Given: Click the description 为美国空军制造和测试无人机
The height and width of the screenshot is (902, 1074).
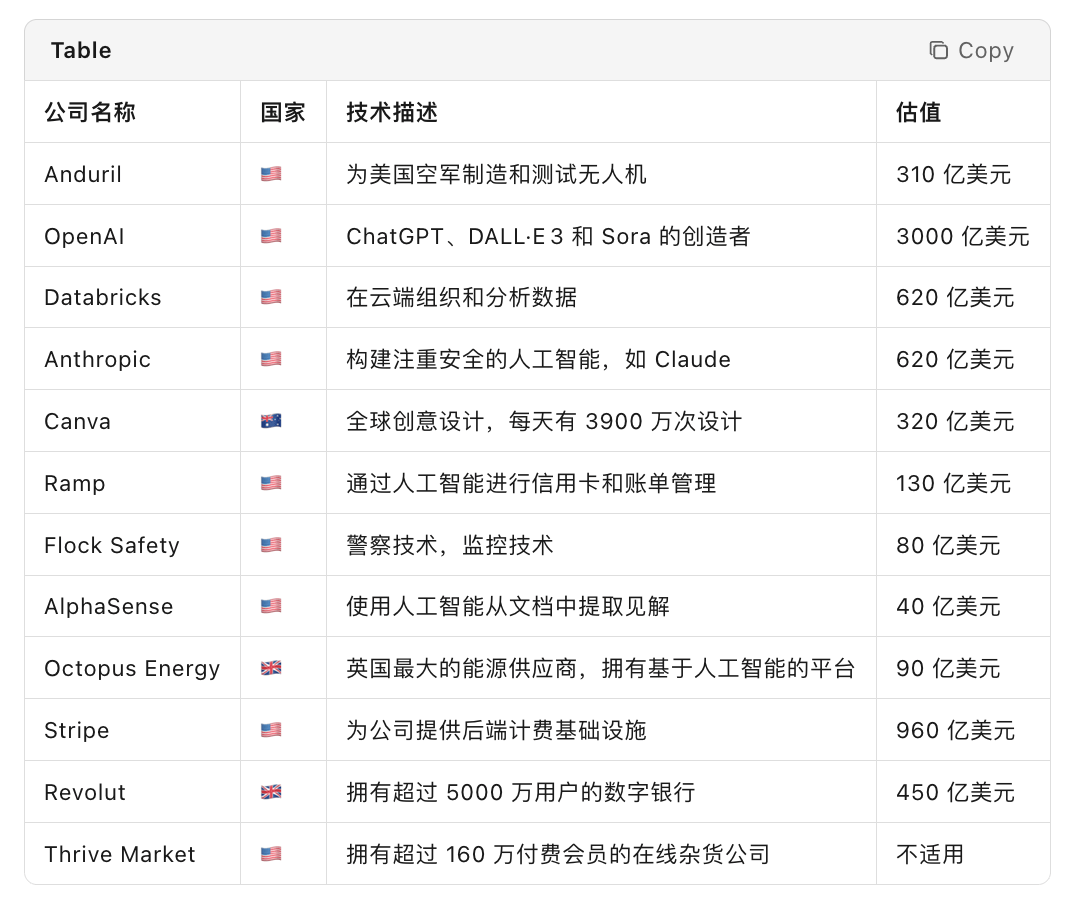Looking at the screenshot, I should click(x=496, y=174).
